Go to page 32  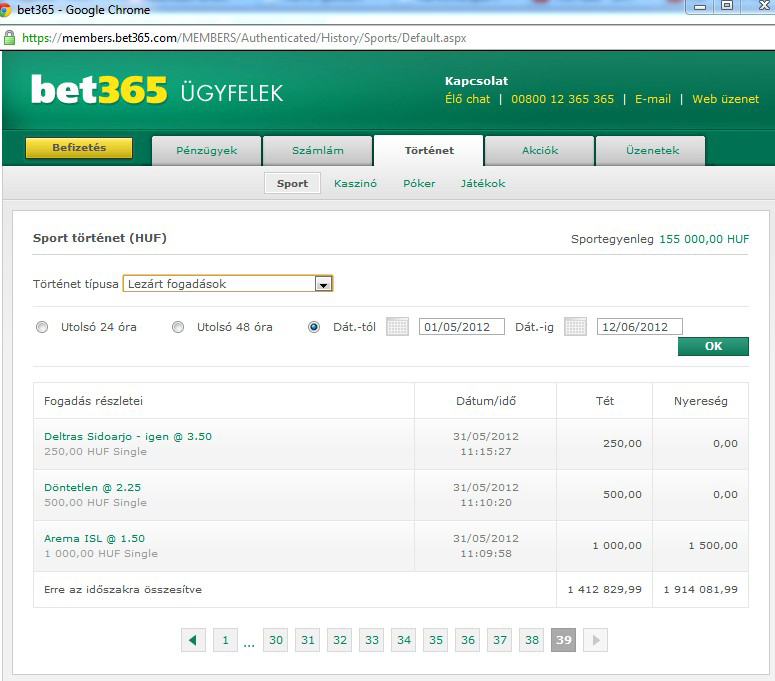340,640
